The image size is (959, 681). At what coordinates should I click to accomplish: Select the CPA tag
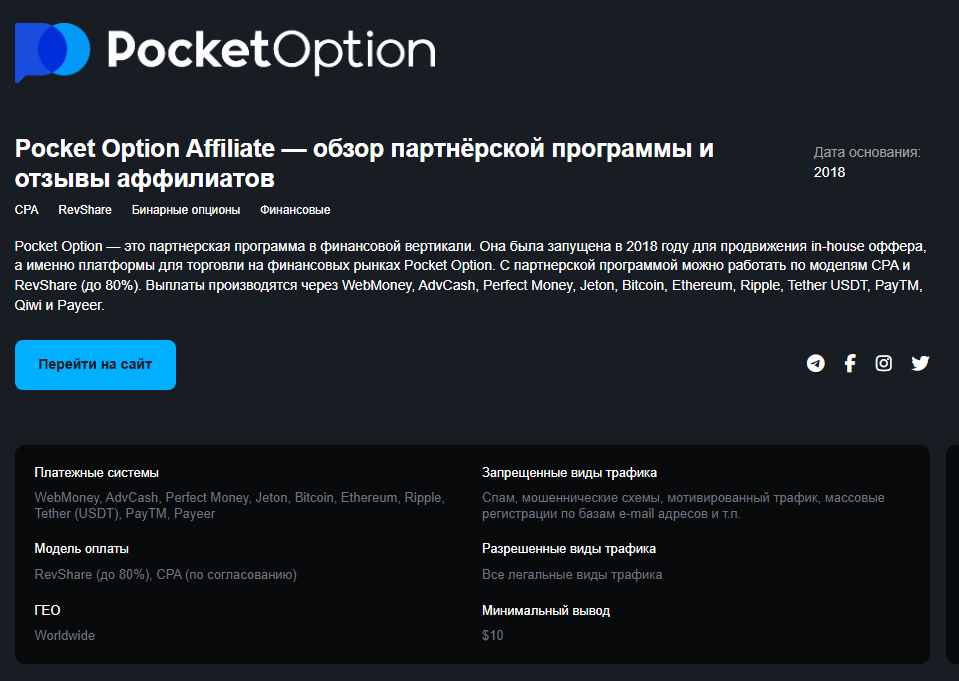tap(26, 210)
